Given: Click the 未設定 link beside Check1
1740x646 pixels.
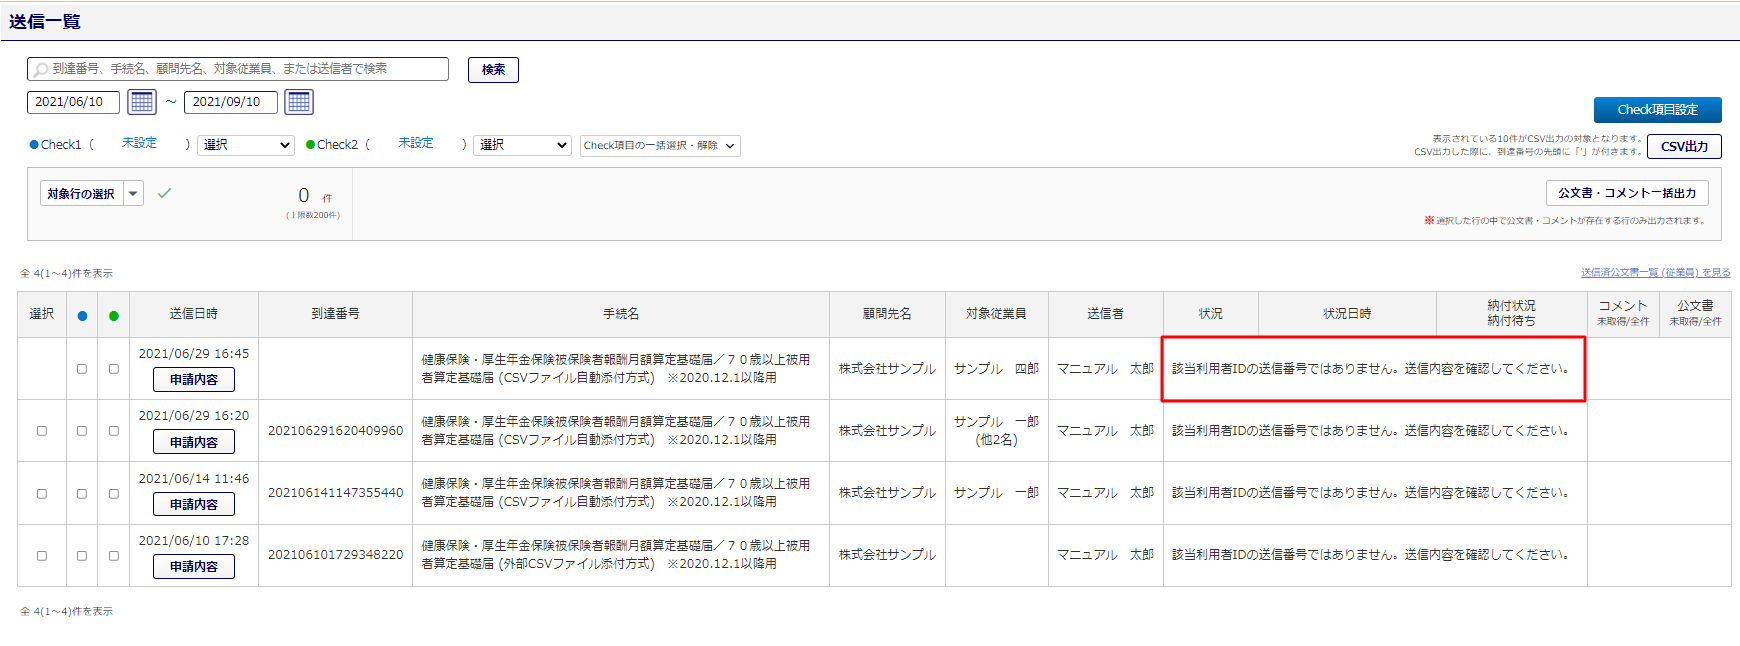Looking at the screenshot, I should pyautogui.click(x=139, y=143).
